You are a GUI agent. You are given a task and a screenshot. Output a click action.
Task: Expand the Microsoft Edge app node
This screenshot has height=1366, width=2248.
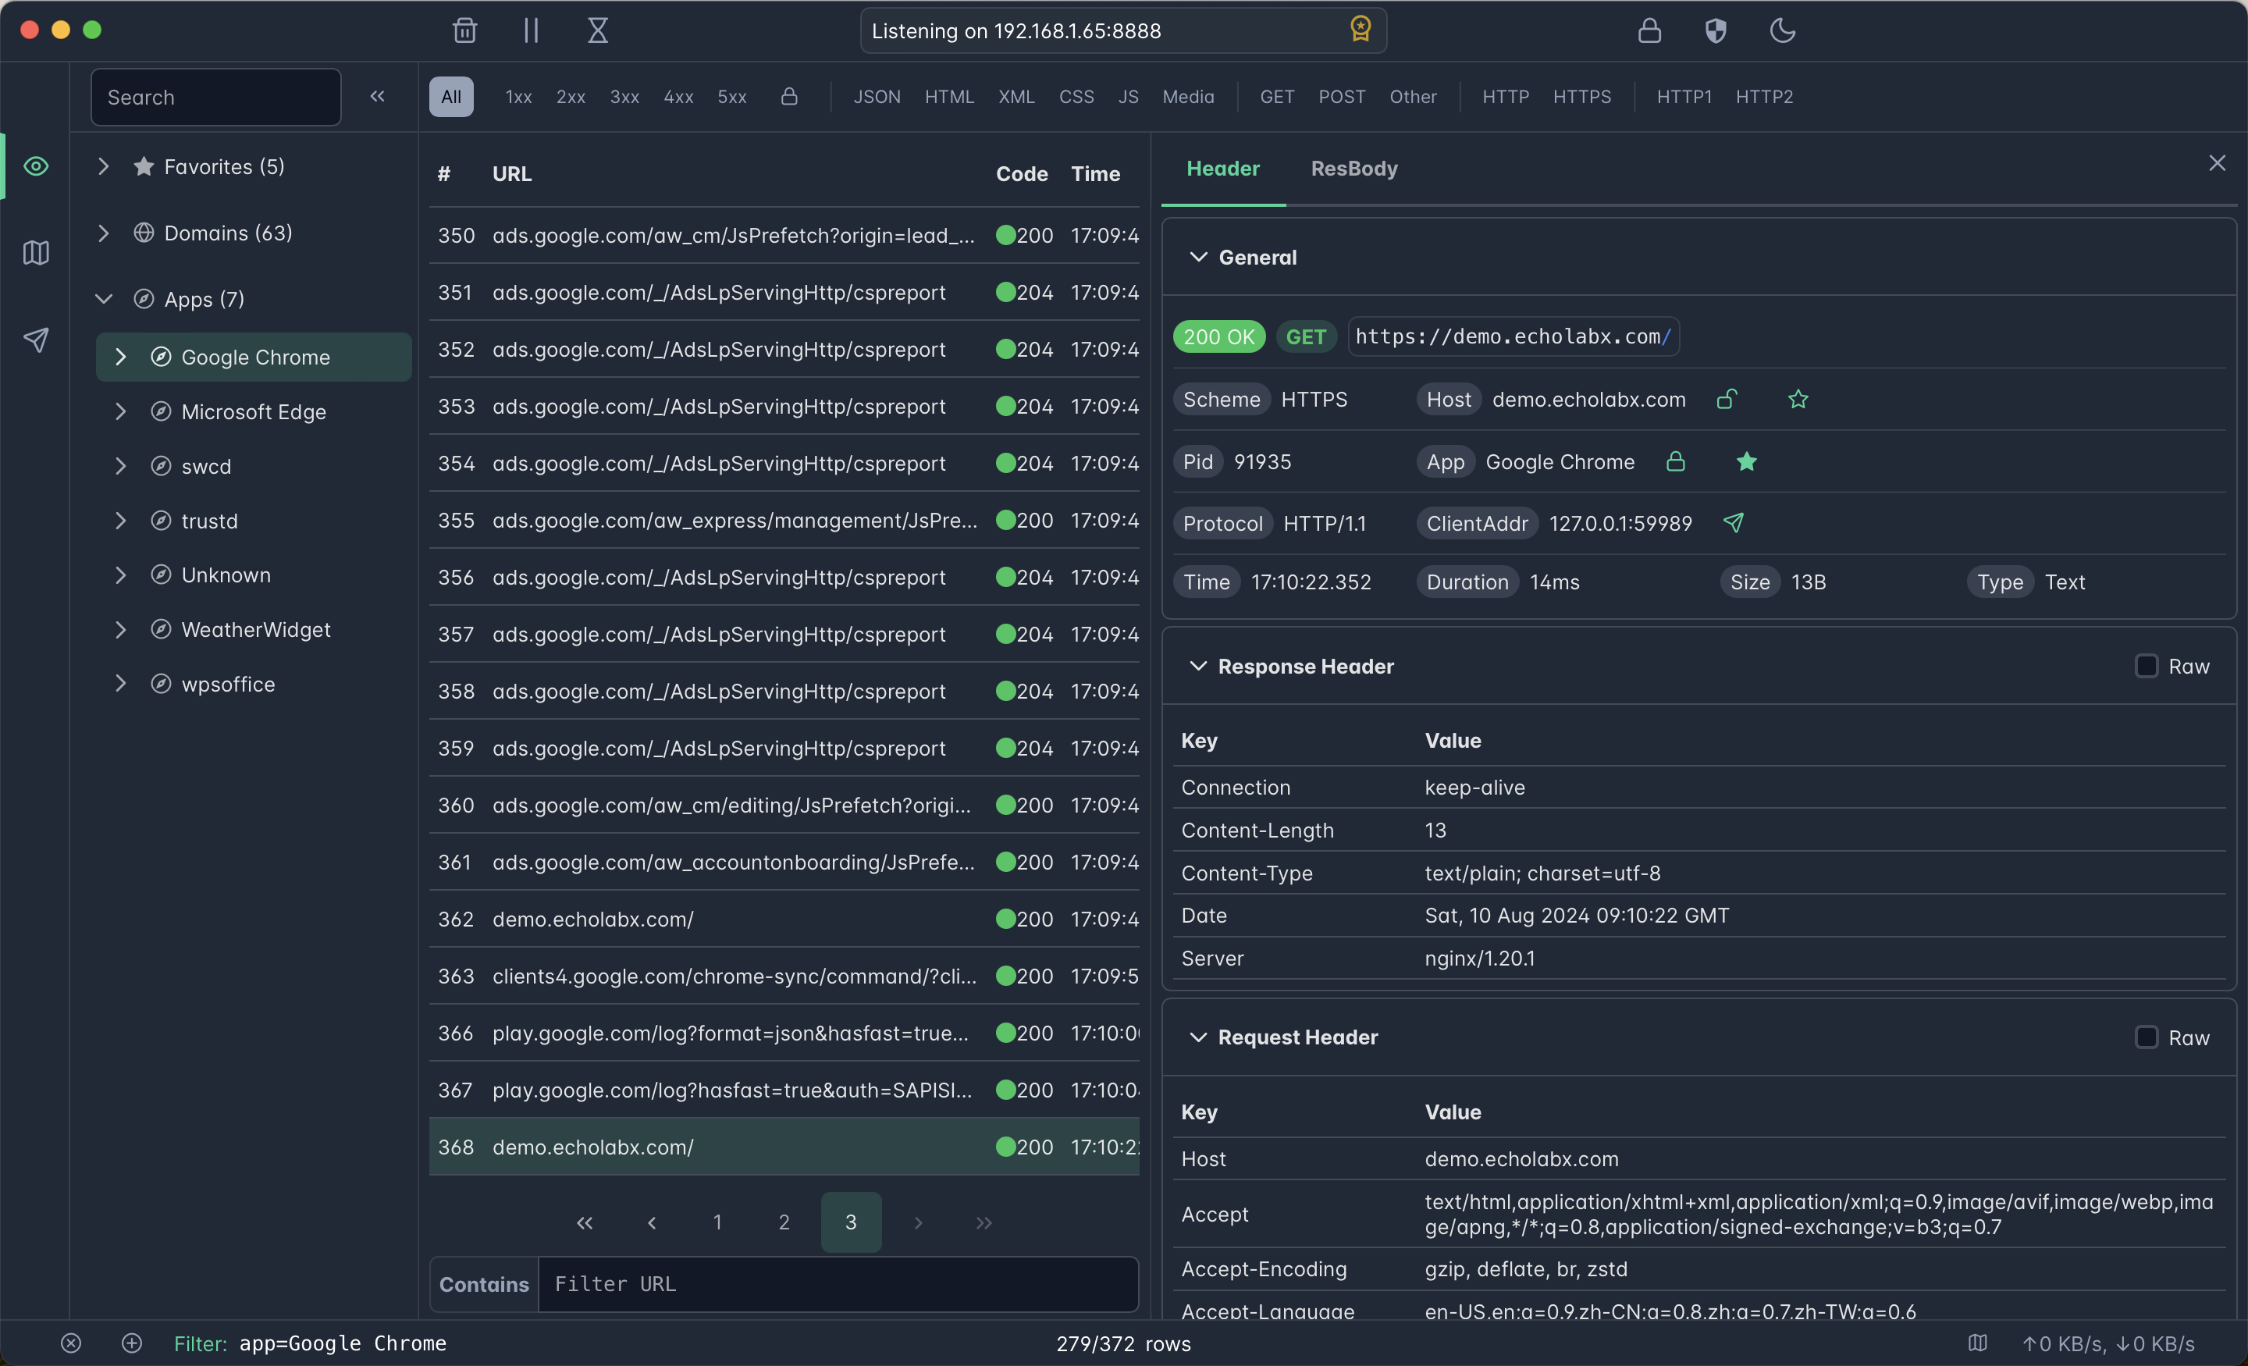coord(121,411)
